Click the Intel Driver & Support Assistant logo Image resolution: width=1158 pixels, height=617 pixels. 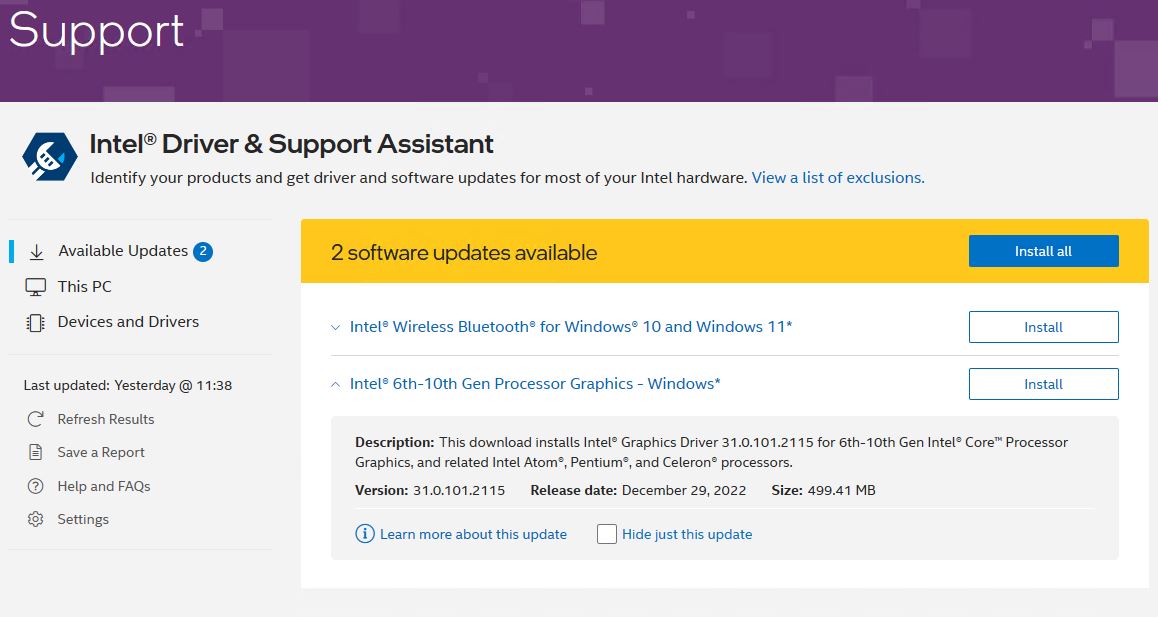click(x=50, y=156)
